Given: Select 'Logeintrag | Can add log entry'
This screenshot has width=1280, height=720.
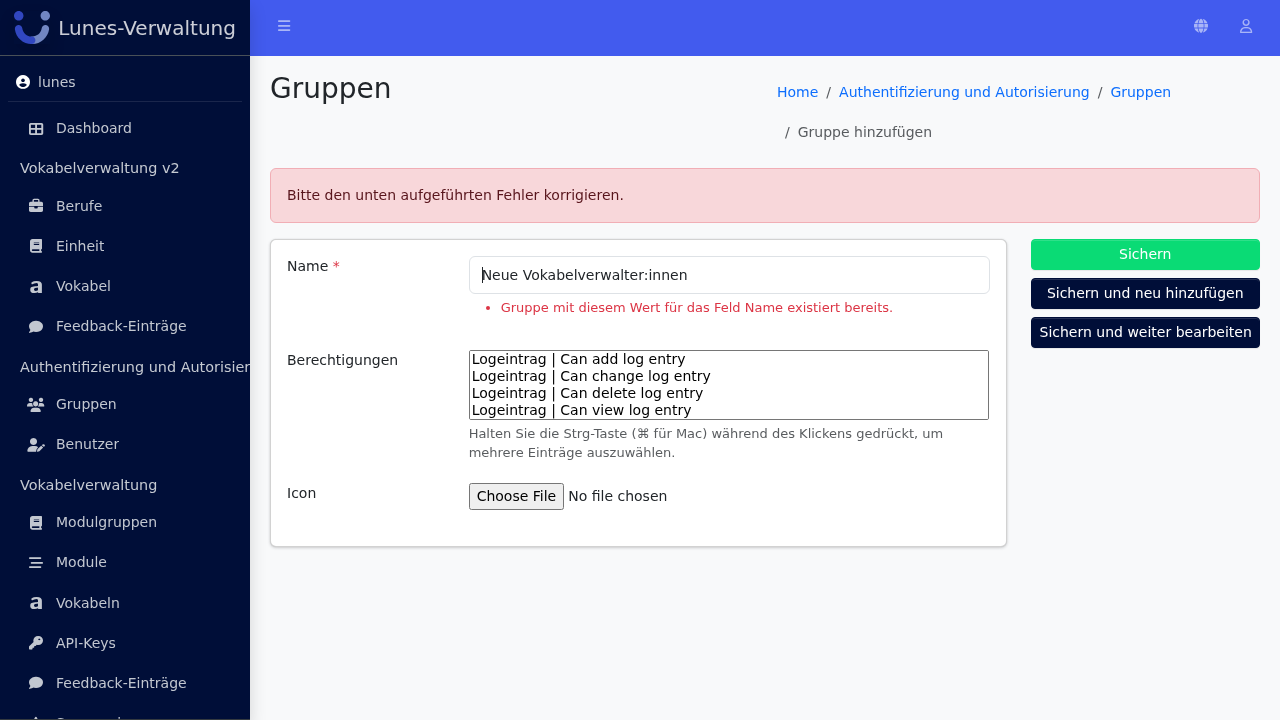Looking at the screenshot, I should click(728, 359).
